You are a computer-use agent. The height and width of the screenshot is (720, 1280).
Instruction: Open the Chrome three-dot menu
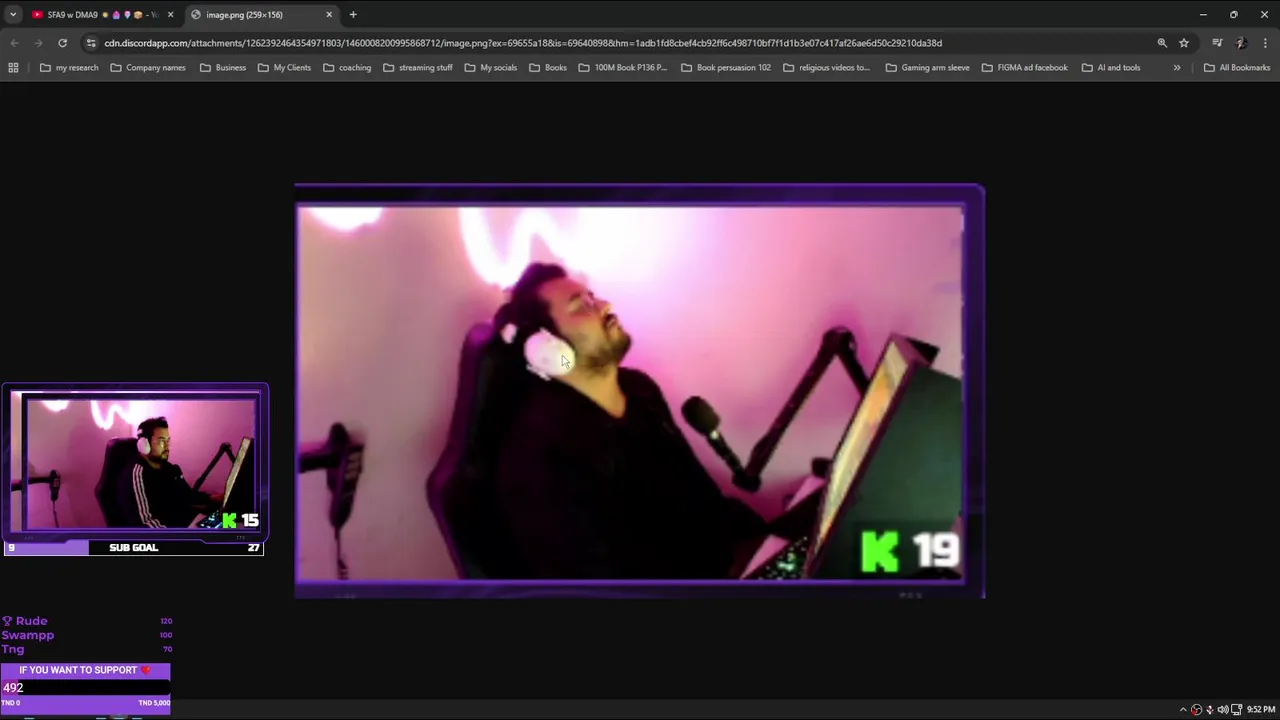1265,43
